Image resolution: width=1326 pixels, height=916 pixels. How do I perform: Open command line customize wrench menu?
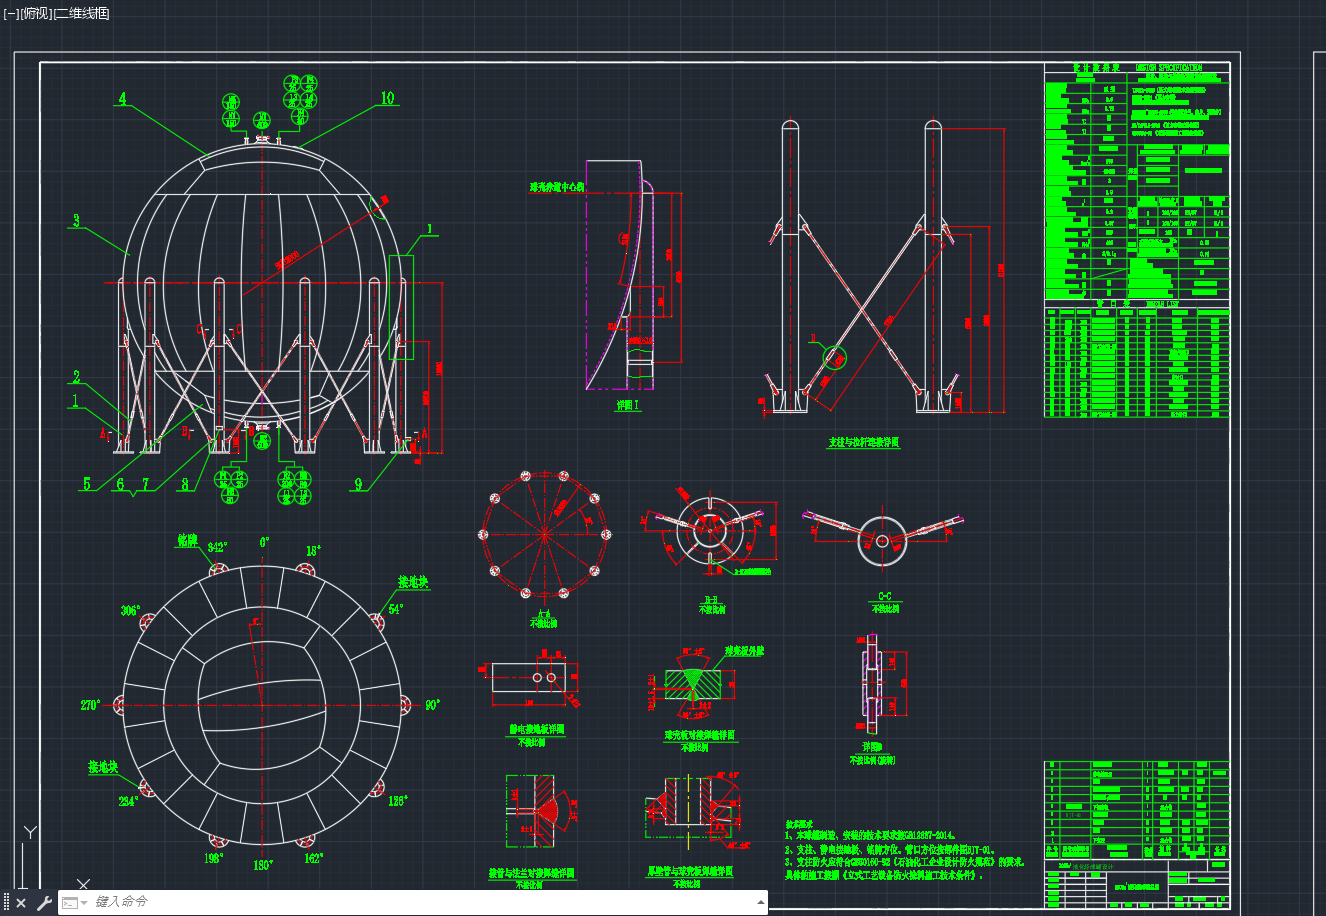(43, 903)
